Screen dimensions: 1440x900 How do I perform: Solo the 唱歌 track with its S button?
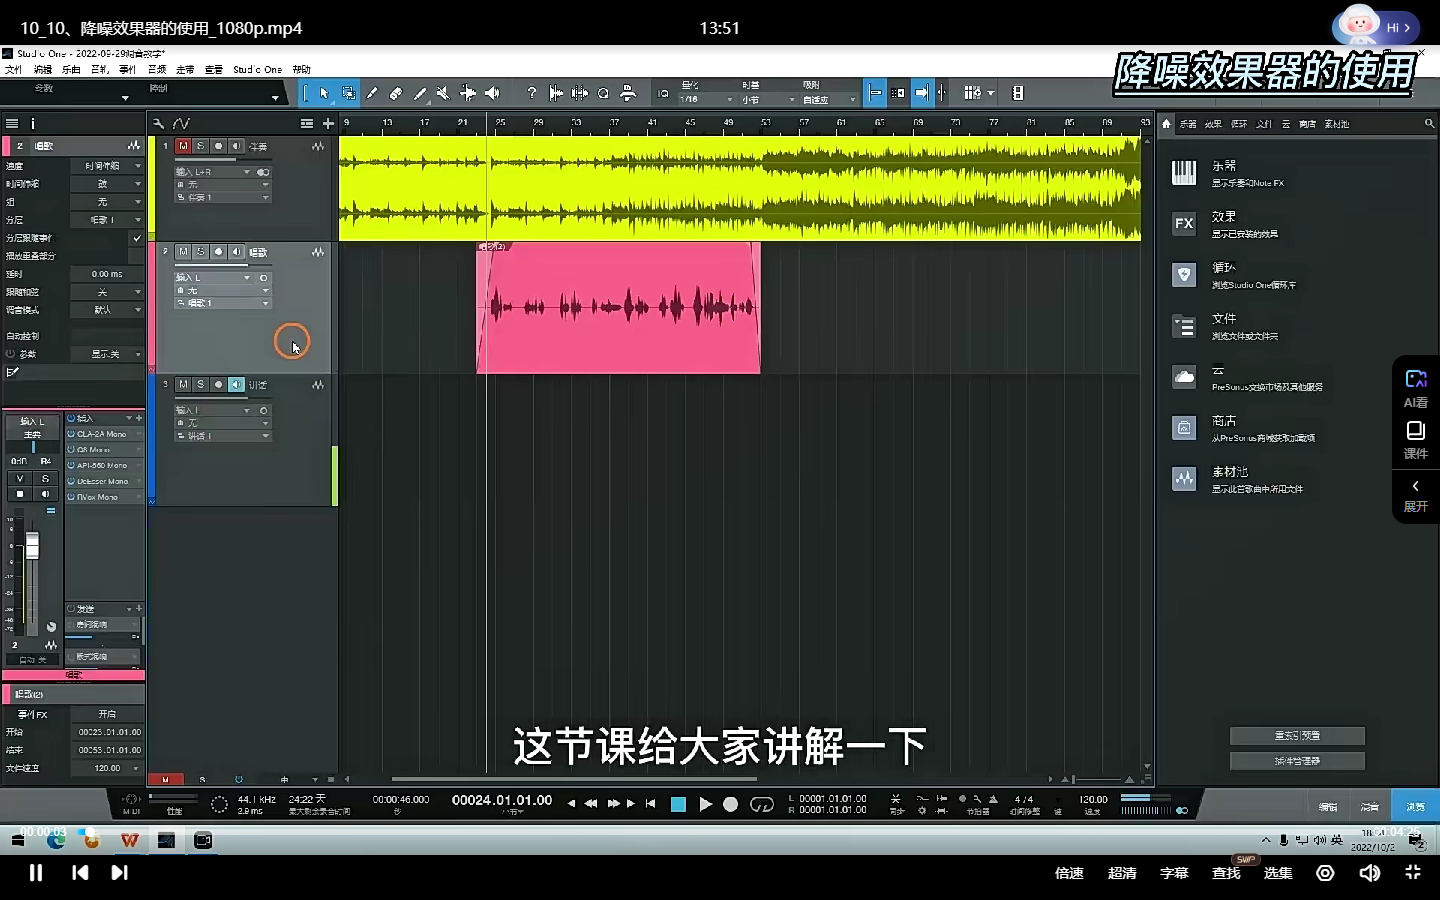(x=201, y=252)
